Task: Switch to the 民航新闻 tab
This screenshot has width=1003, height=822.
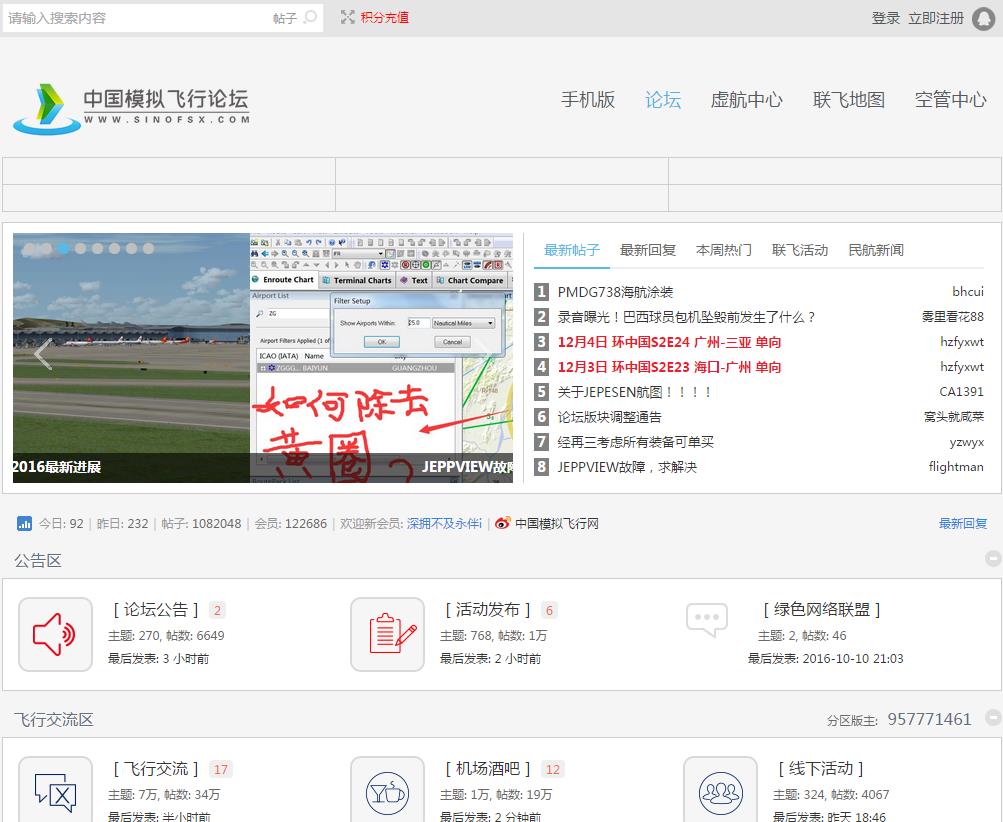Action: pyautogui.click(x=876, y=250)
